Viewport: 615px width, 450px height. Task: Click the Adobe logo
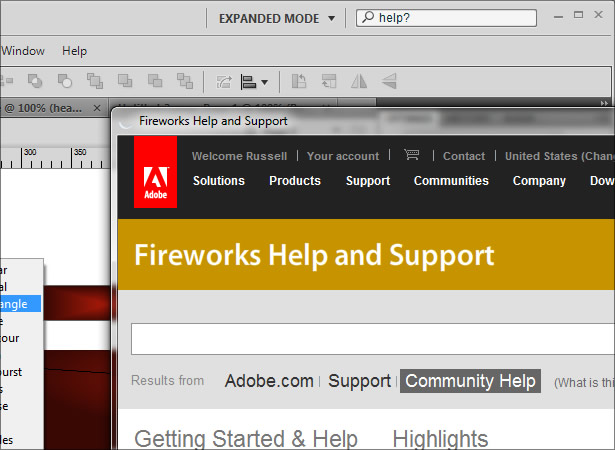pos(155,172)
